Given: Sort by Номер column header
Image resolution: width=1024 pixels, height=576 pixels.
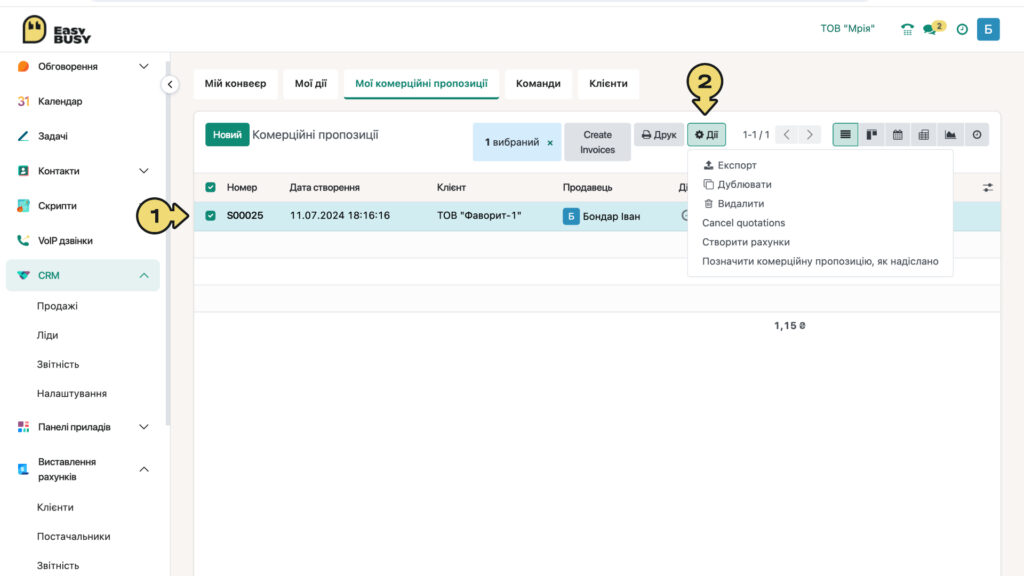Looking at the screenshot, I should click(242, 187).
